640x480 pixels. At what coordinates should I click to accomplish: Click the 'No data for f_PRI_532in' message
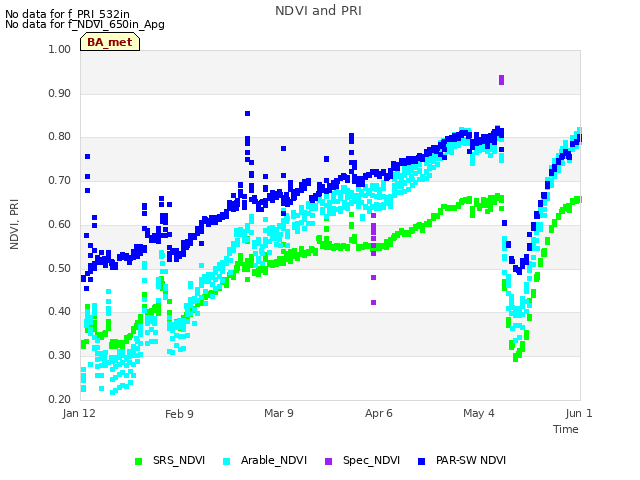pos(67,15)
